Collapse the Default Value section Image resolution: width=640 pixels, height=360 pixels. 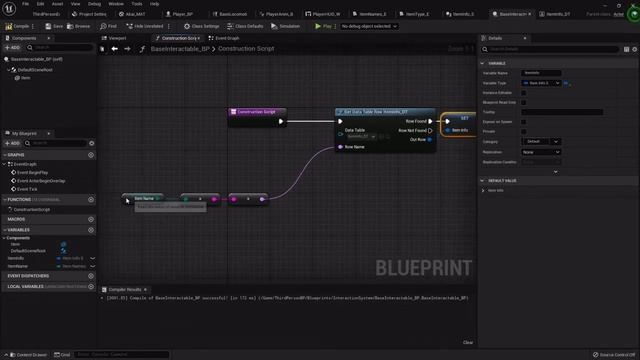click(x=482, y=181)
